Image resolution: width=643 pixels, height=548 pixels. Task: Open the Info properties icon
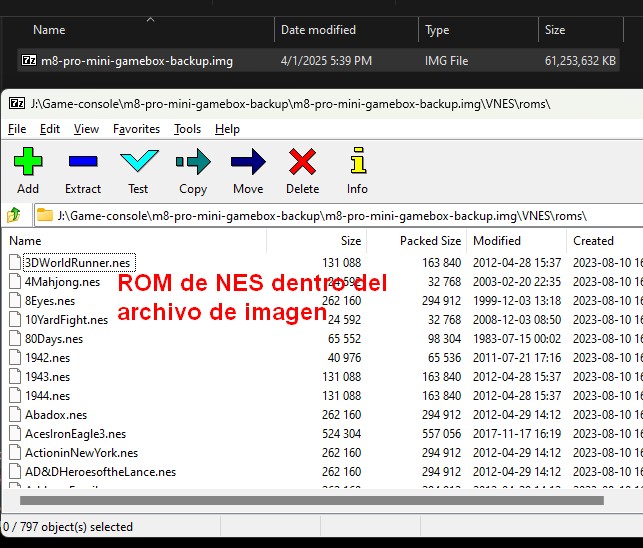point(357,162)
